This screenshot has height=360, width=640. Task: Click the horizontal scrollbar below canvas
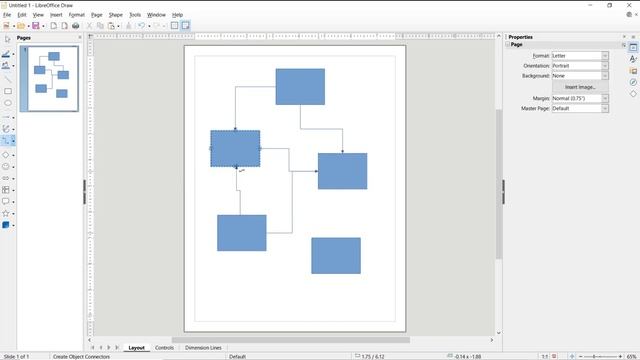pyautogui.click(x=291, y=340)
